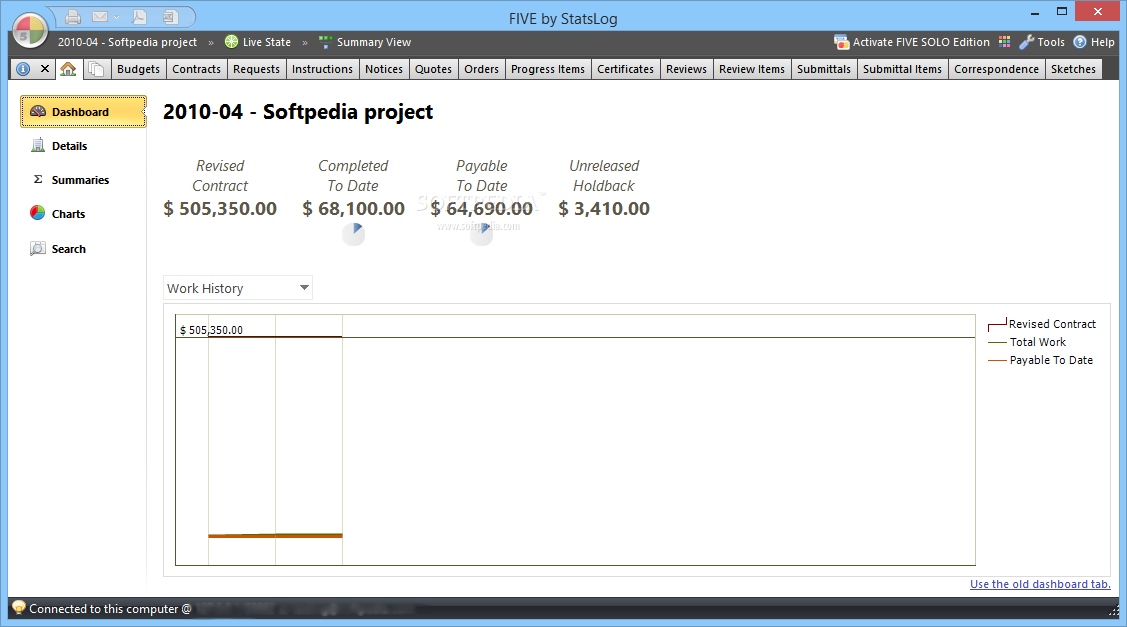Open the Contracts tab
Image resolution: width=1127 pixels, height=627 pixels.
pos(196,69)
